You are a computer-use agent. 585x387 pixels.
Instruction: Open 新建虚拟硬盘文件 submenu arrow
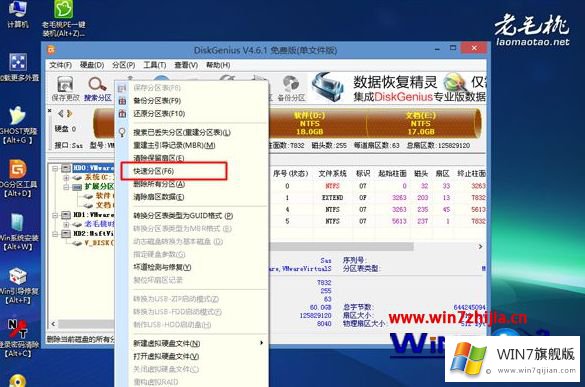coord(262,343)
